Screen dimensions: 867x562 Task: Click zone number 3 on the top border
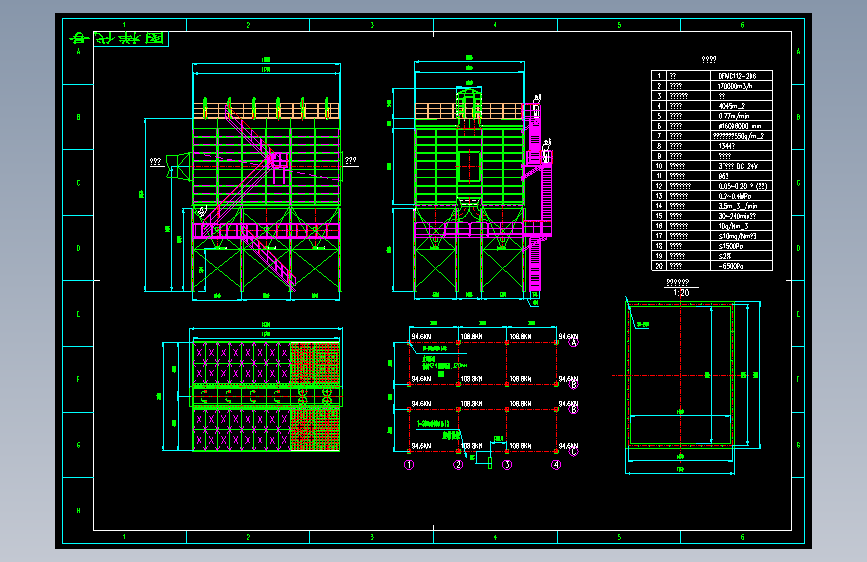coord(372,25)
